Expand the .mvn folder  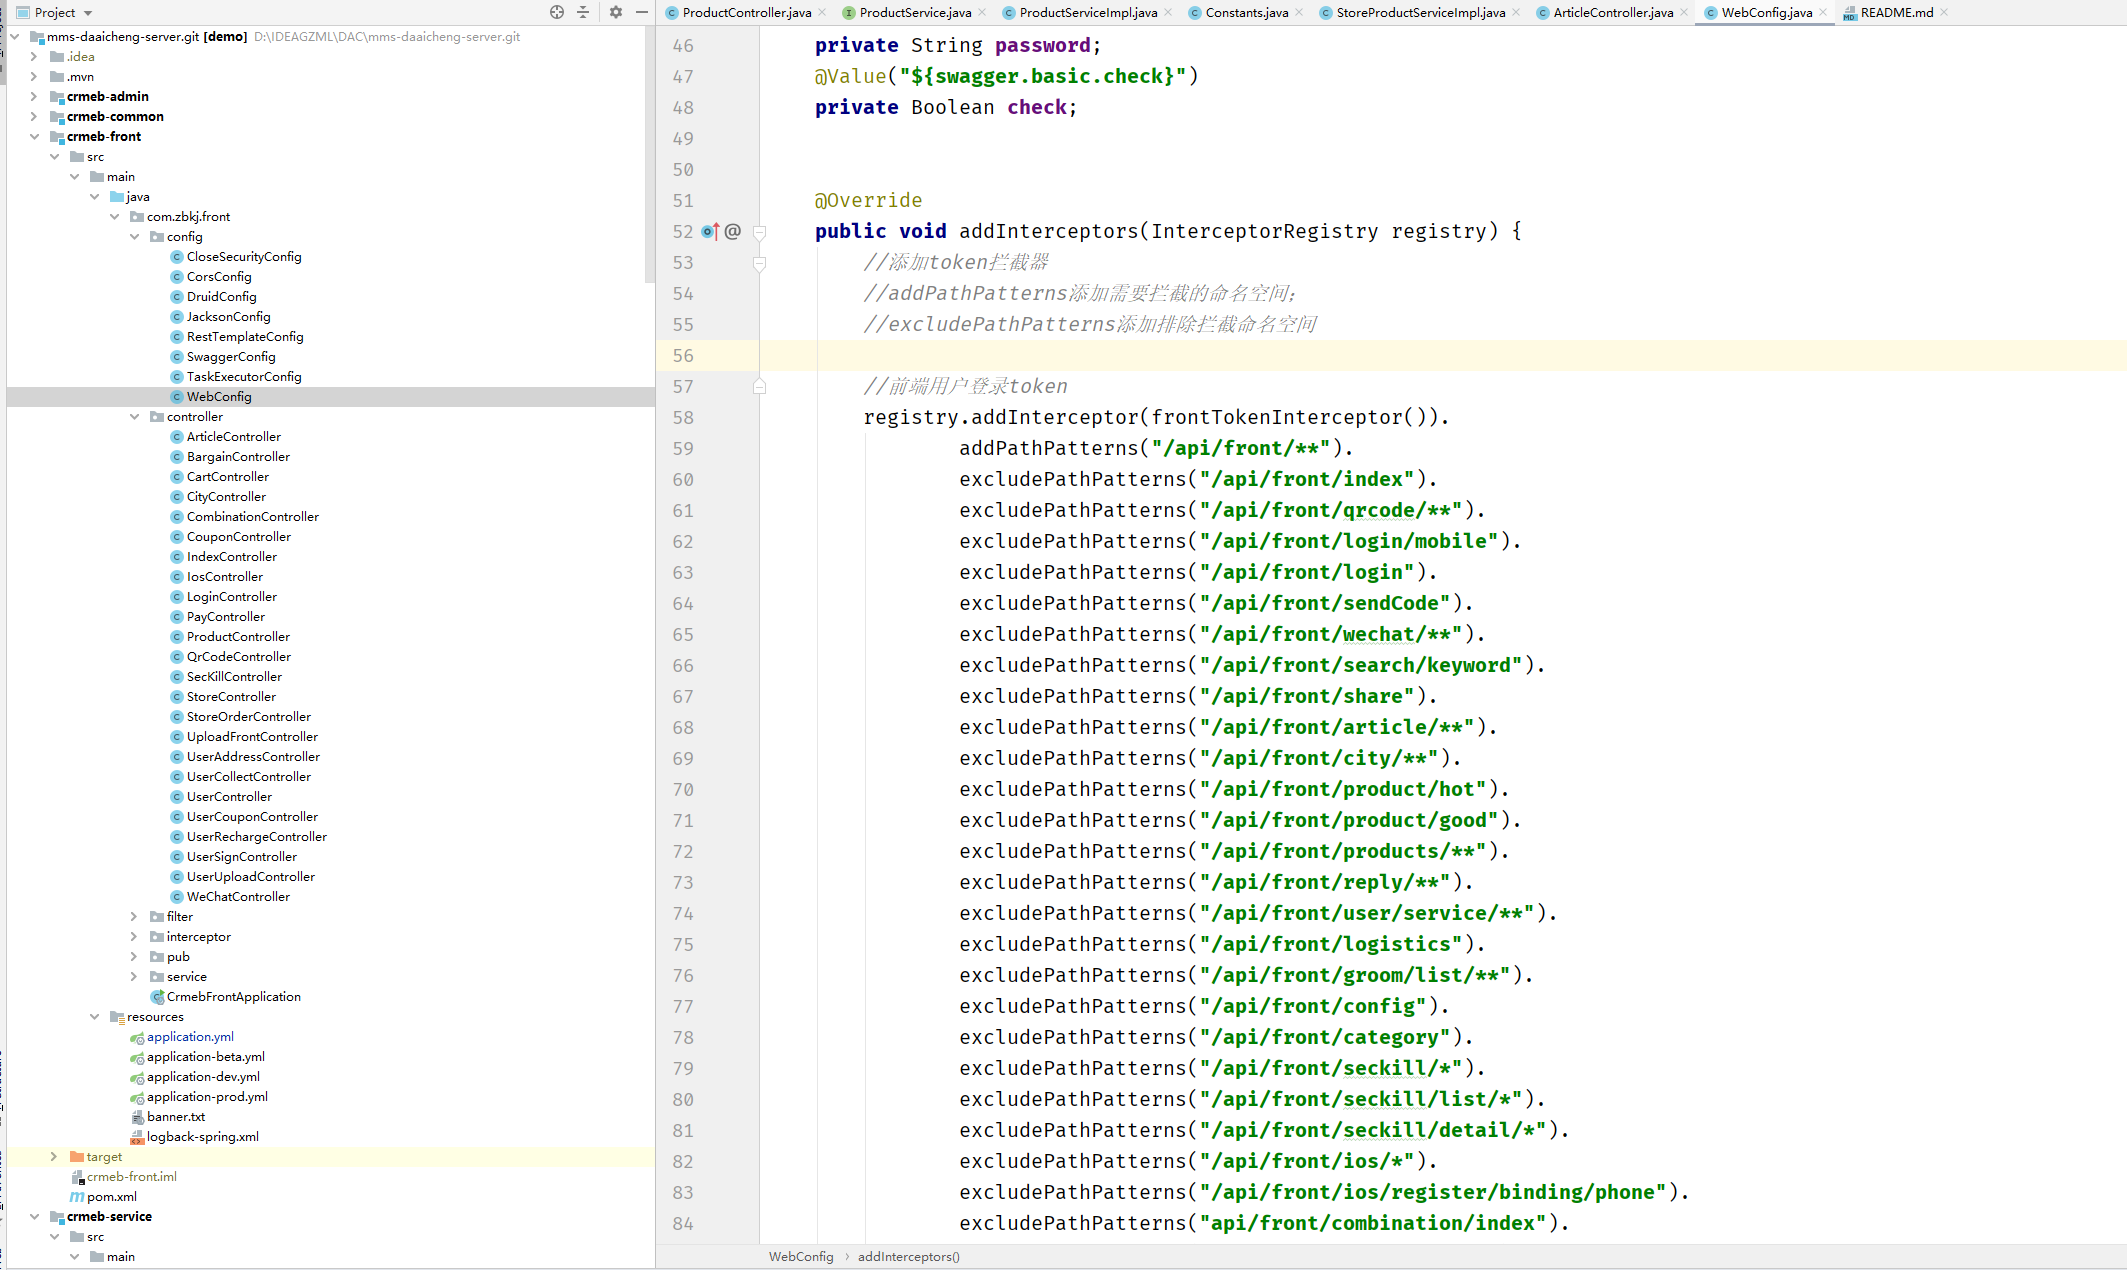34,77
